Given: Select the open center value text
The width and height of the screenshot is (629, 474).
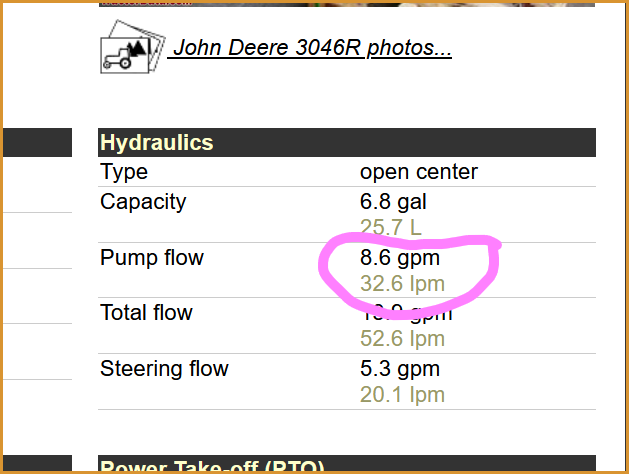Looking at the screenshot, I should (419, 172).
